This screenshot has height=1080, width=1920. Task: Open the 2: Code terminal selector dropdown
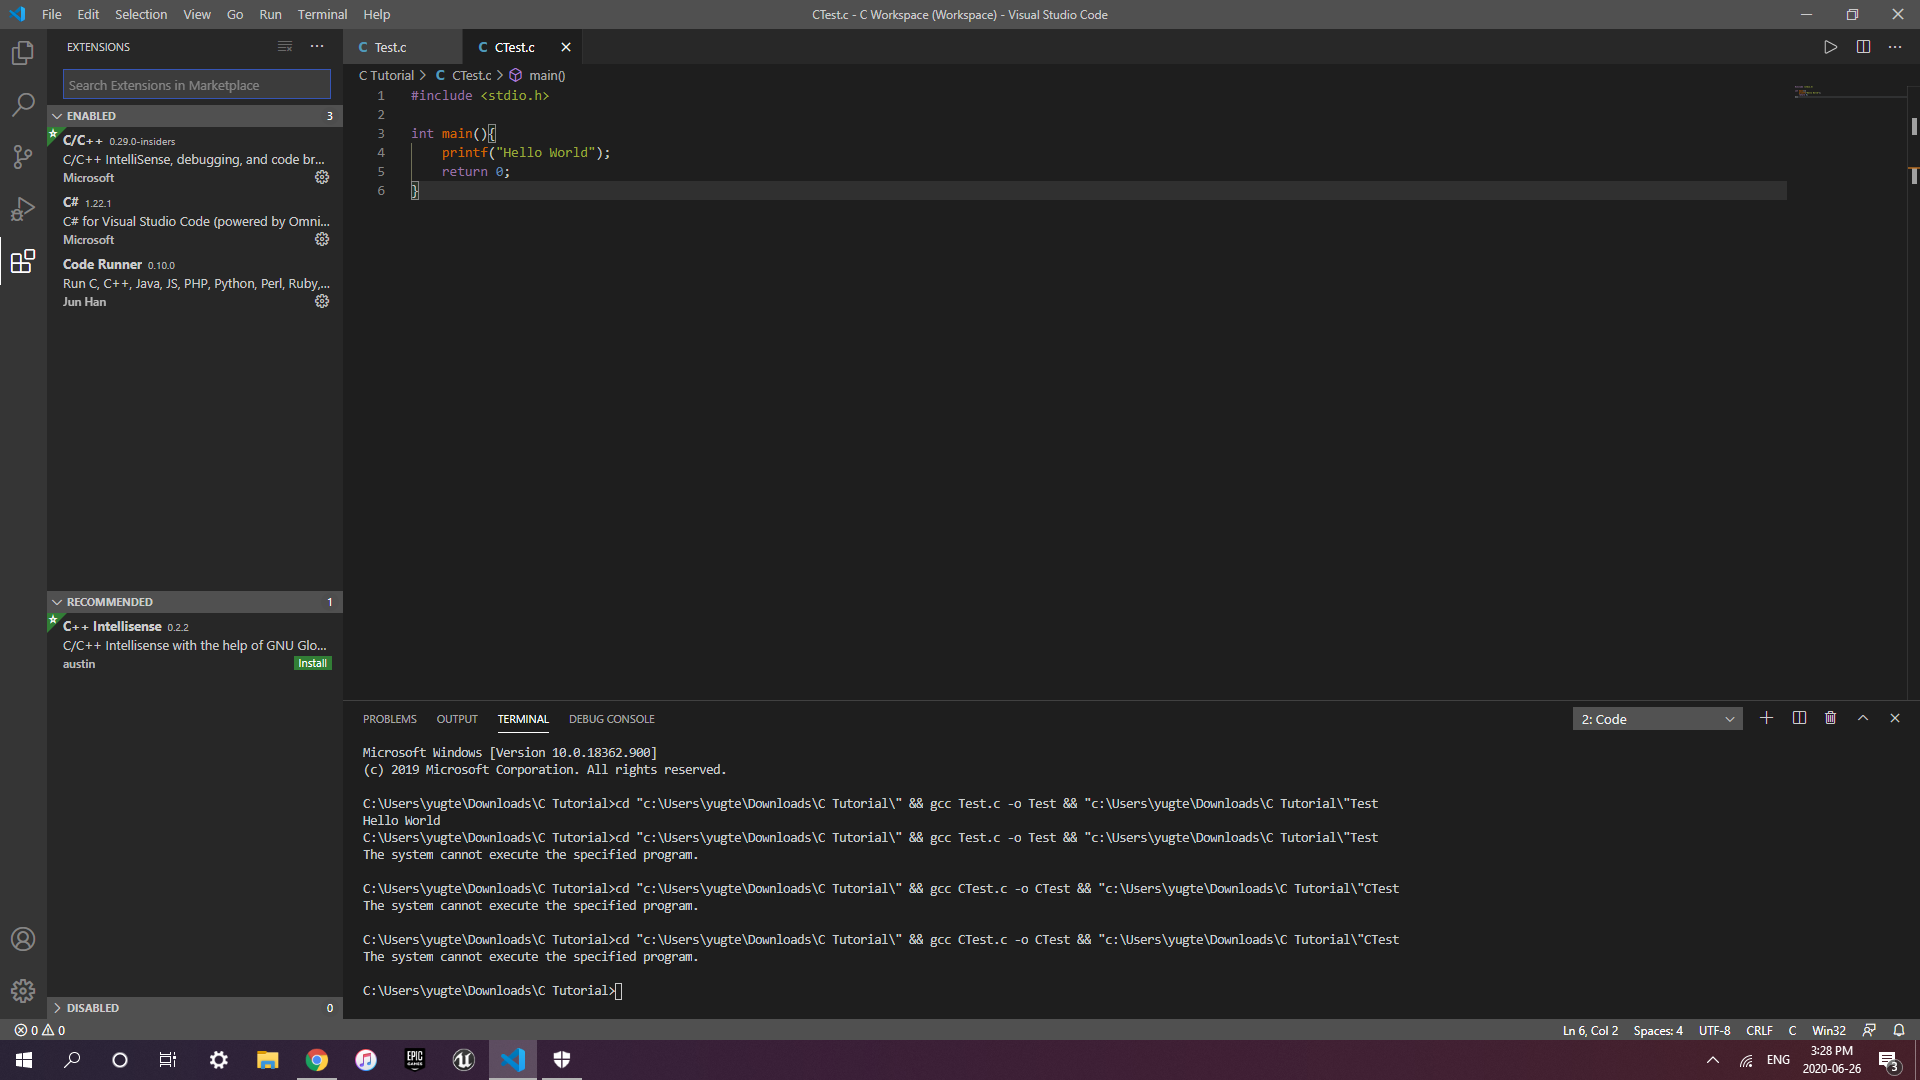coord(1656,718)
